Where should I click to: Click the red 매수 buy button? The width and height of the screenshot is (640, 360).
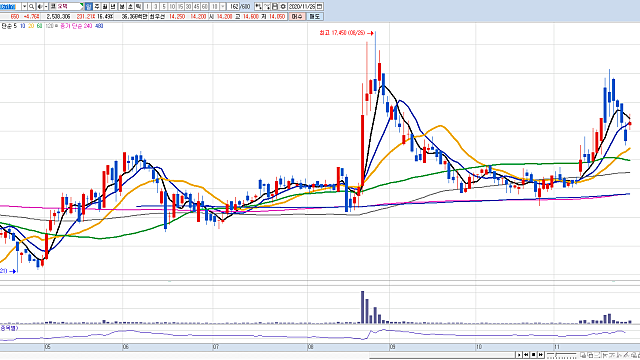297,16
